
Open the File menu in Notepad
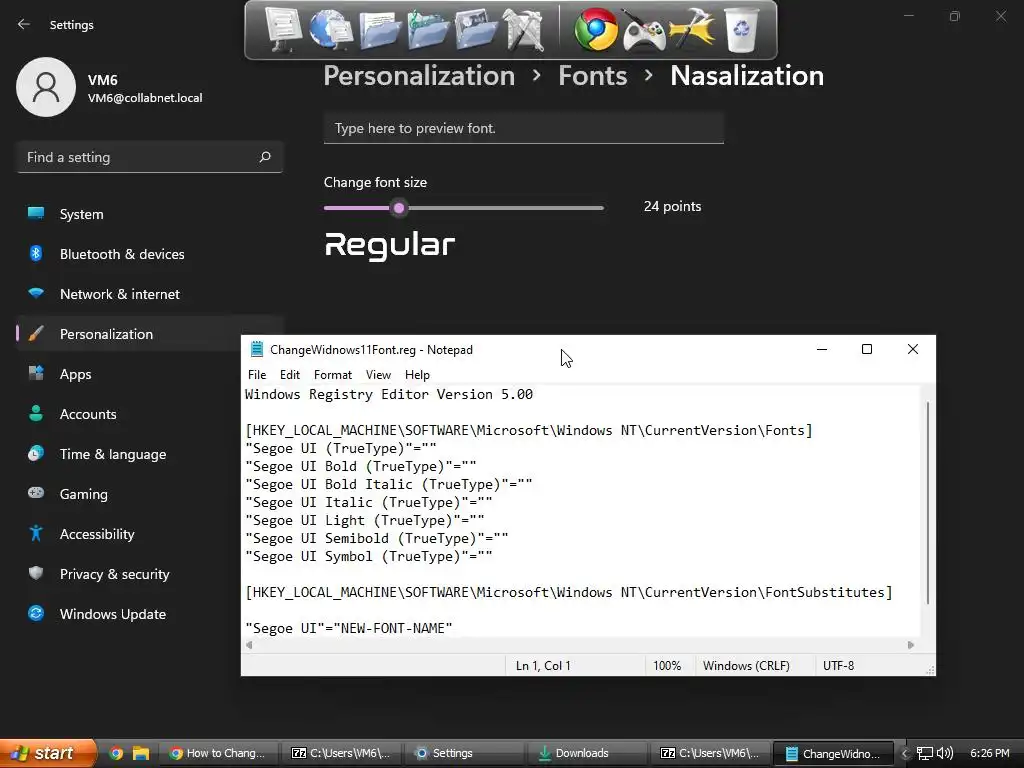(x=257, y=375)
